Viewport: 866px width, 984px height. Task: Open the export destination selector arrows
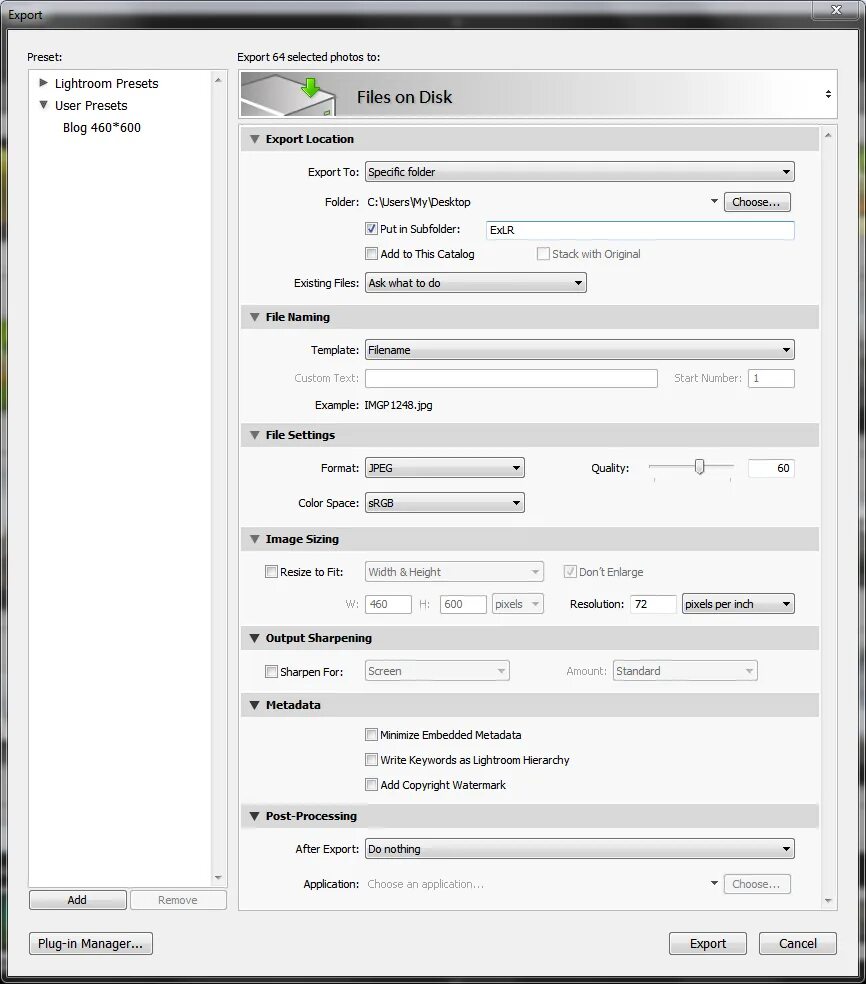[828, 94]
